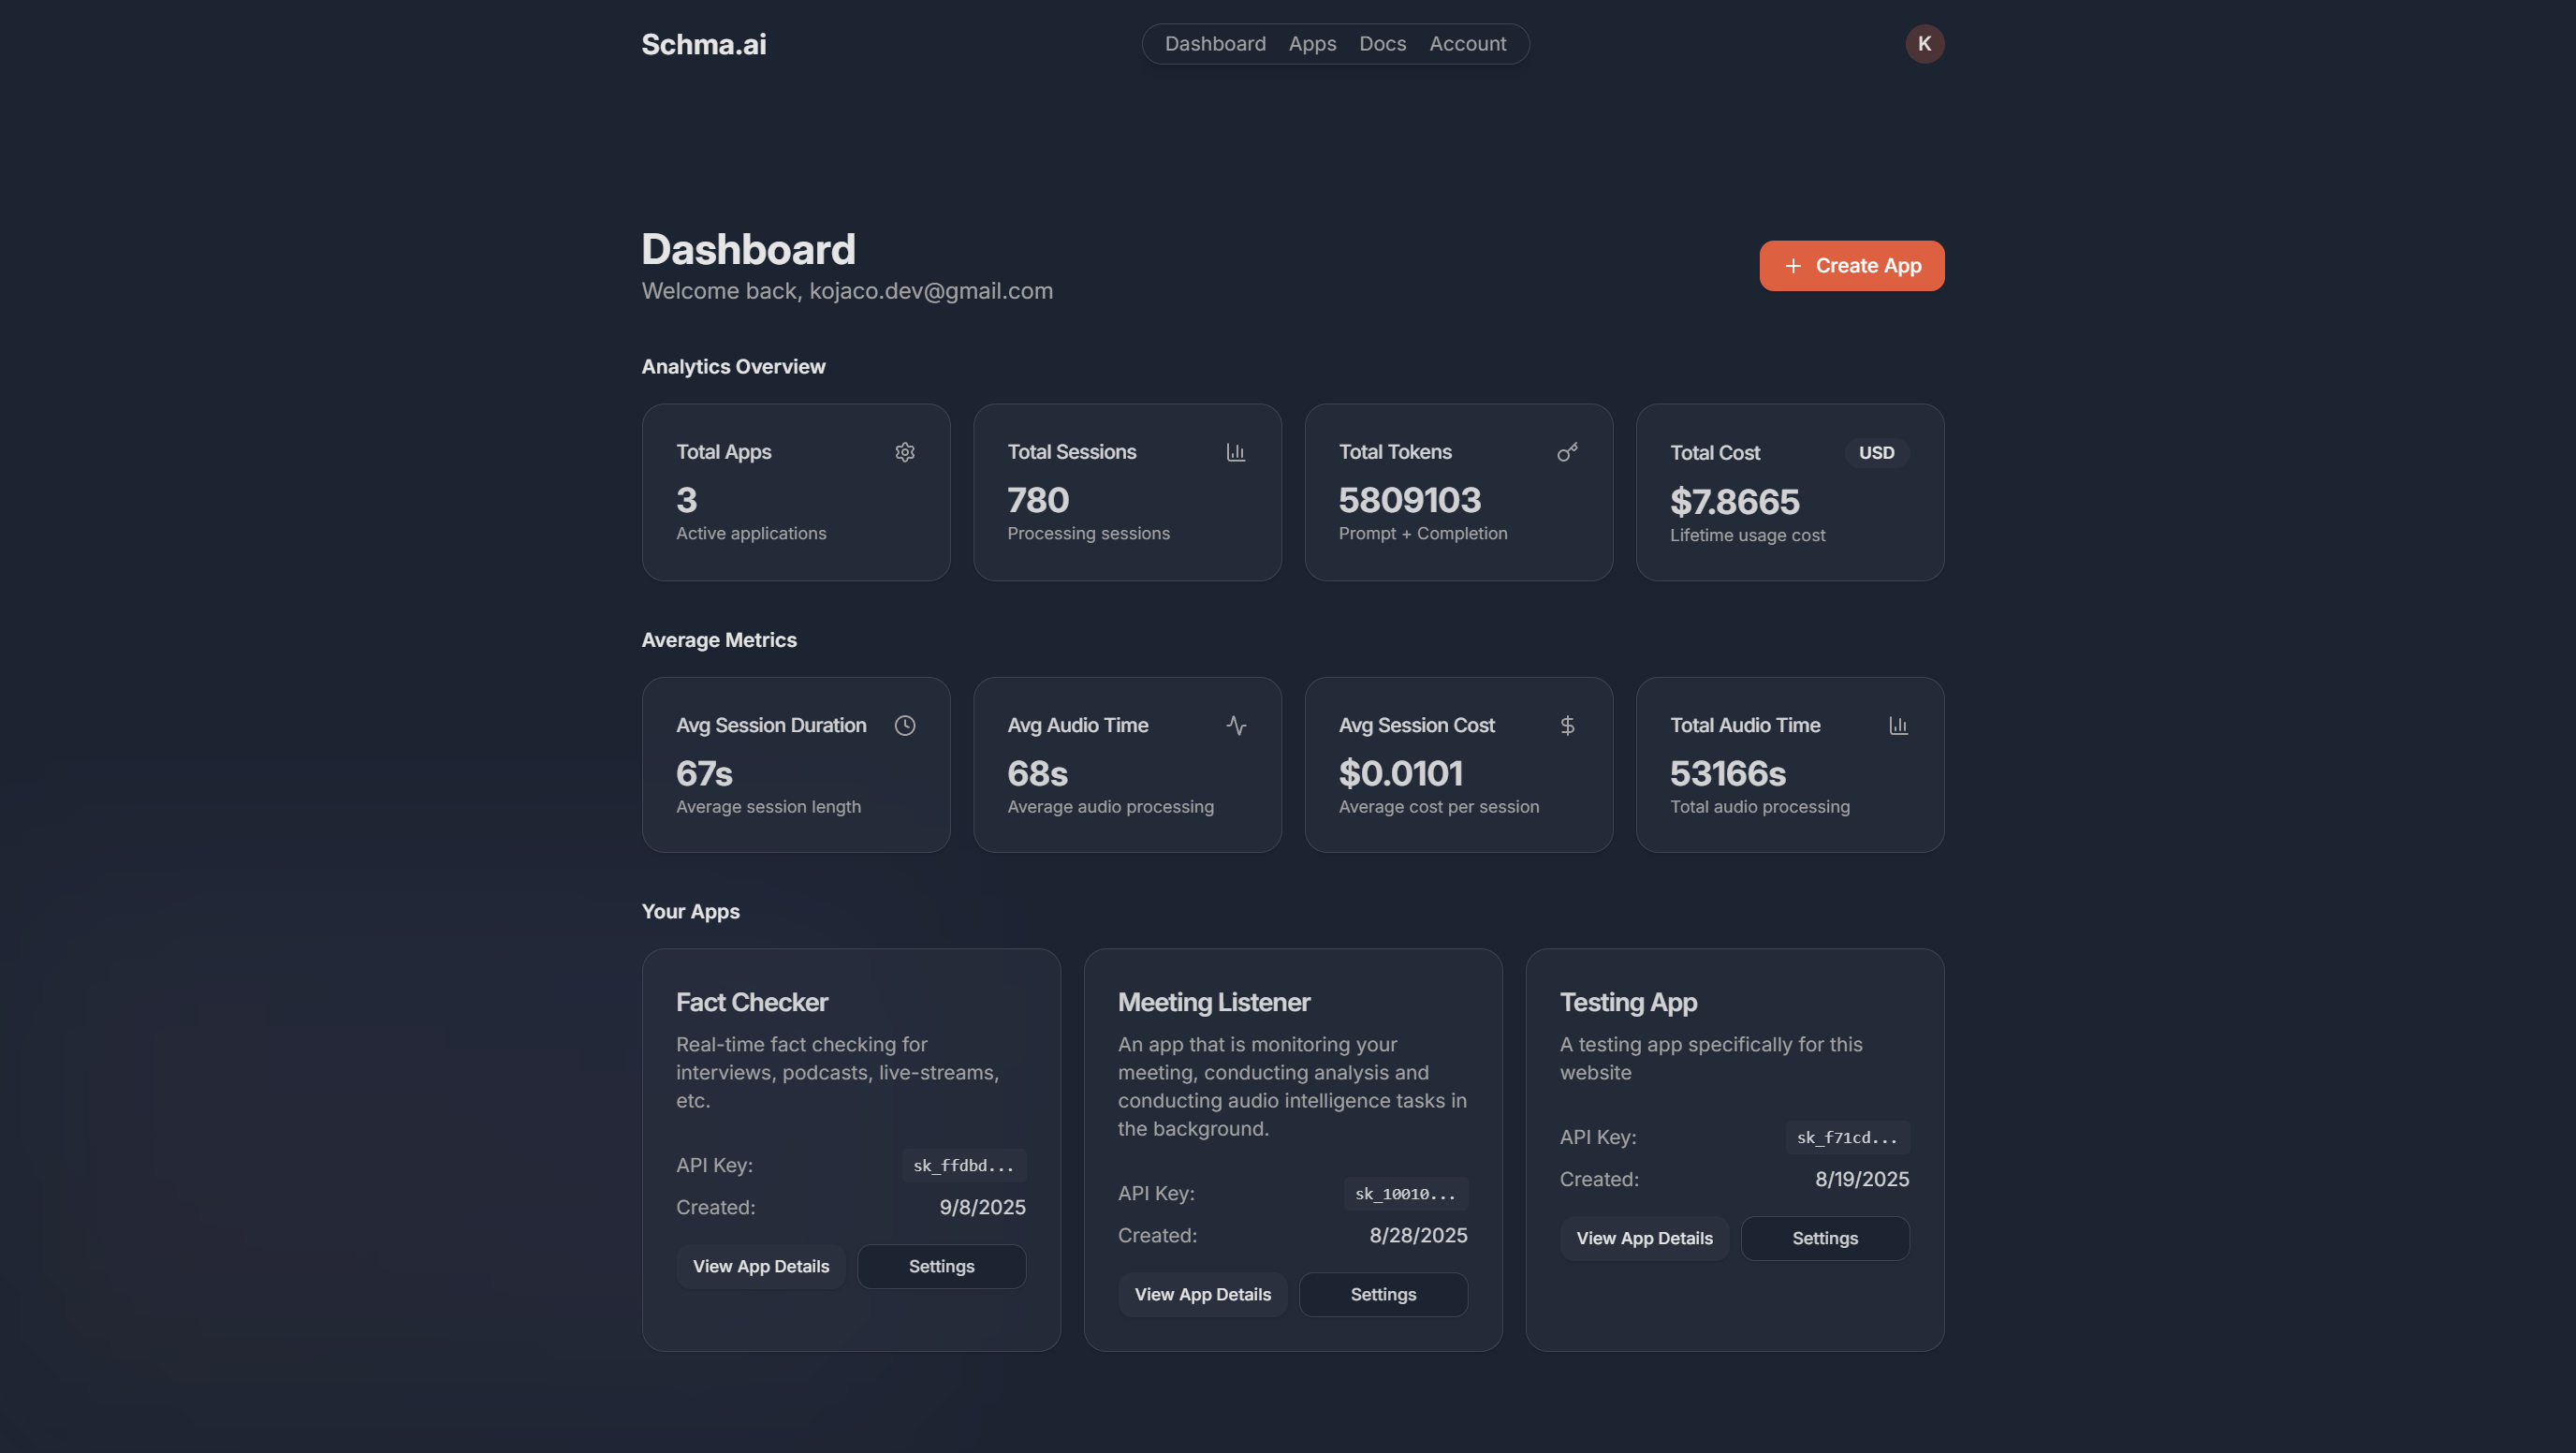Click key icon on Total Tokens card

[1567, 452]
